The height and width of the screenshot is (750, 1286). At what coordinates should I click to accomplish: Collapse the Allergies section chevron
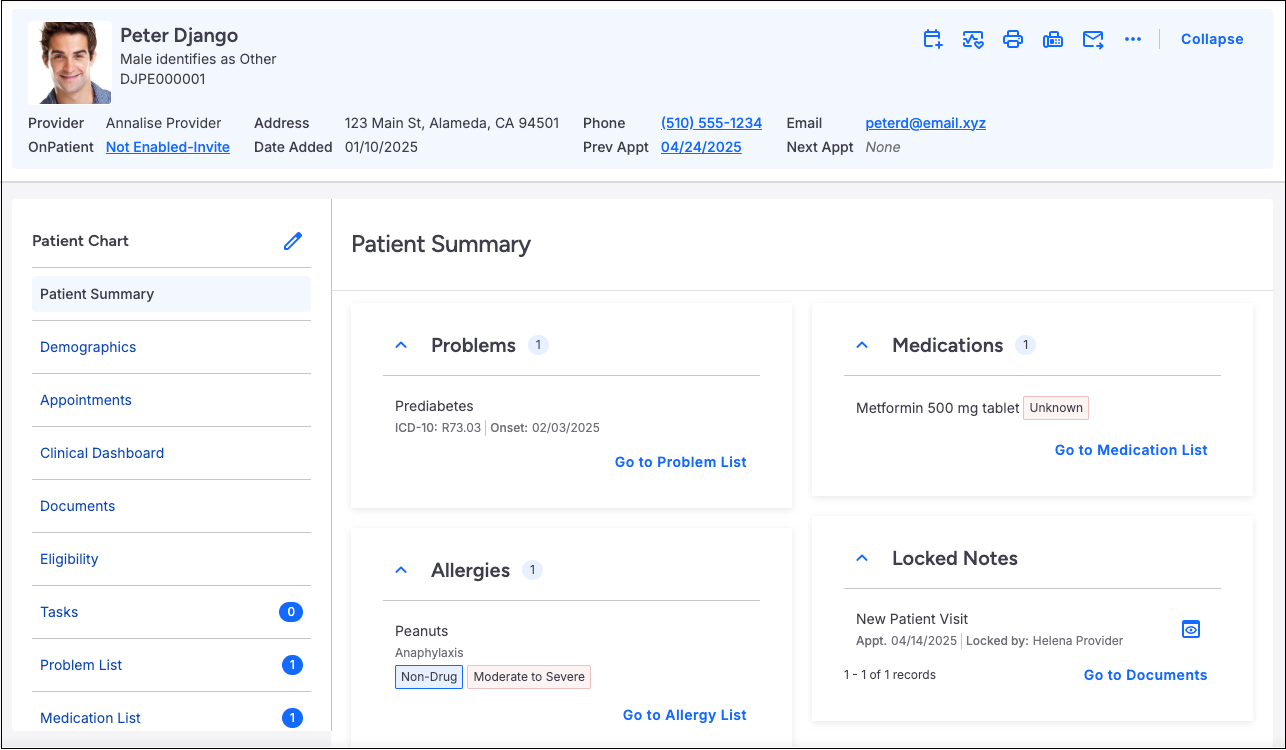point(401,570)
